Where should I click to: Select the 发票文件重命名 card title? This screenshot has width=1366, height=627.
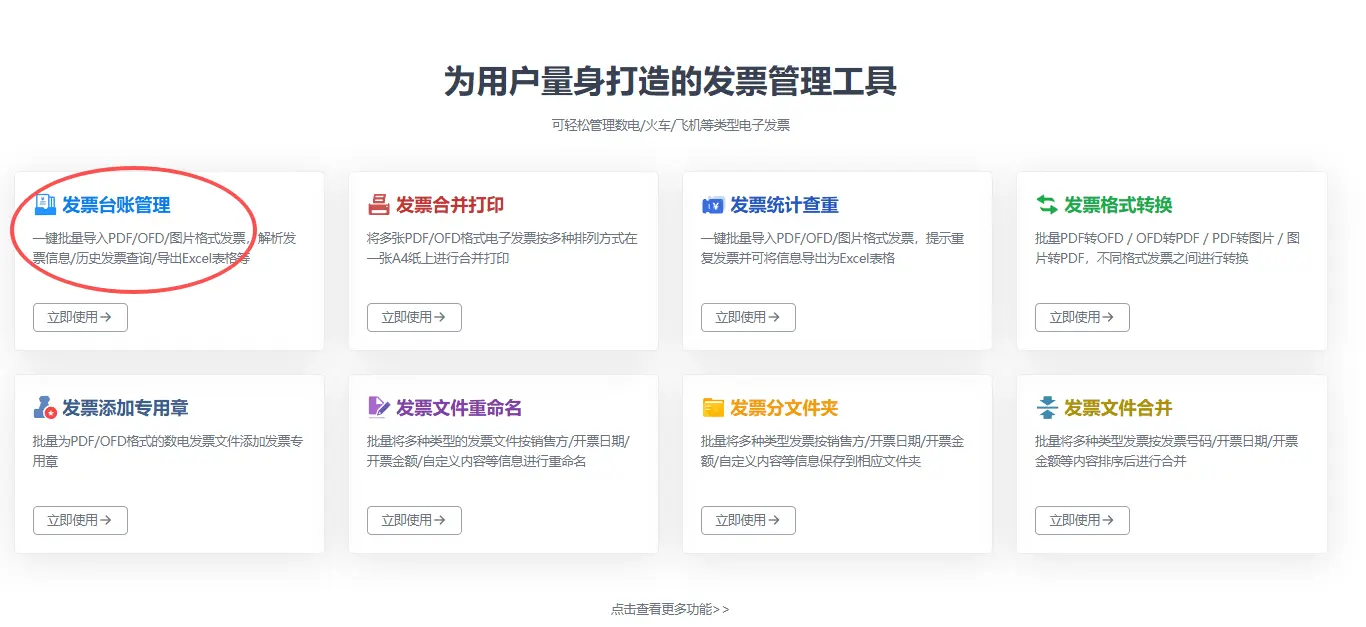tap(459, 408)
